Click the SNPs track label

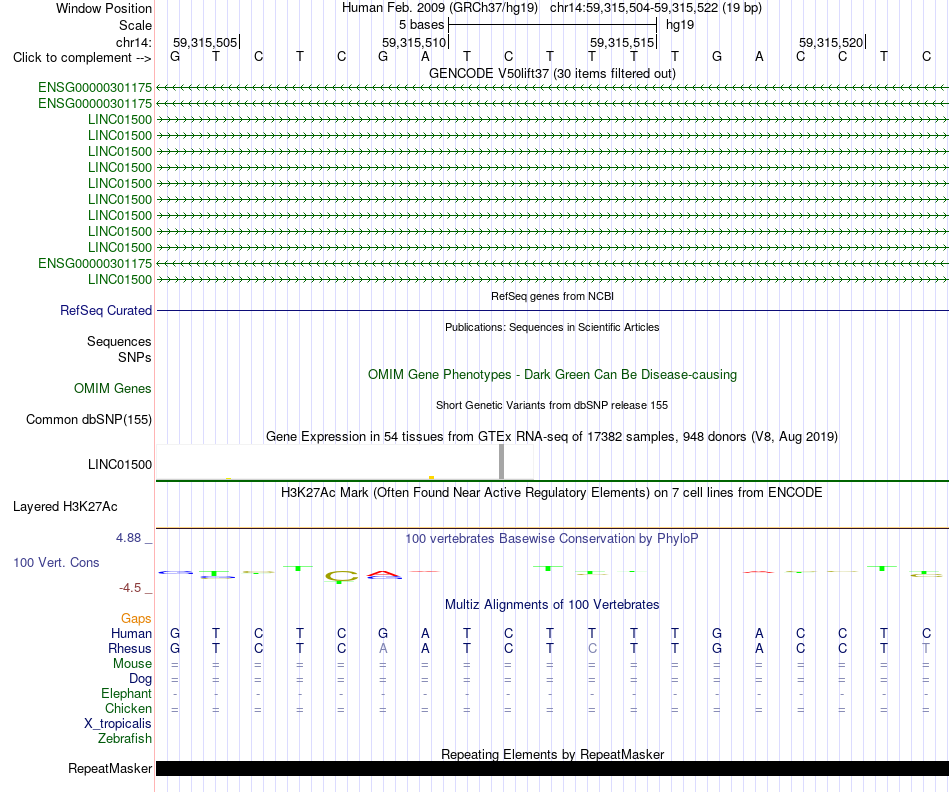[135, 358]
